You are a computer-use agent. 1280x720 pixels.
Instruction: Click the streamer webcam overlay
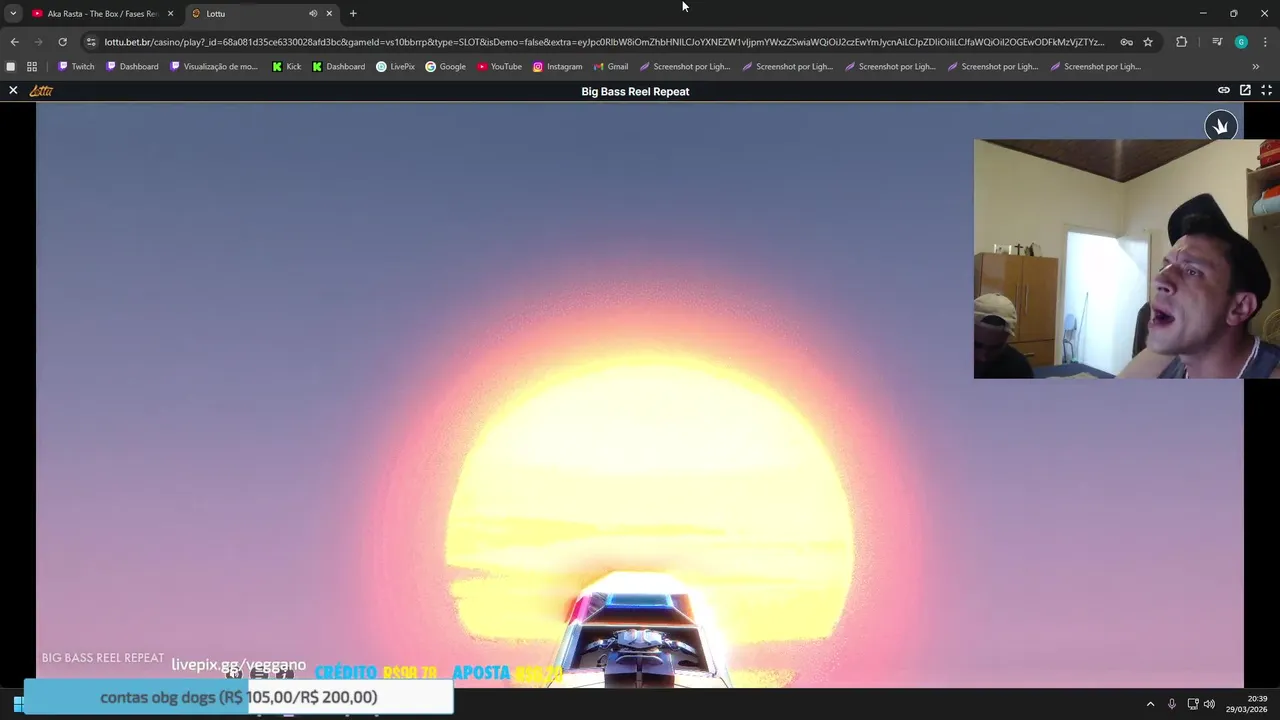click(x=1126, y=259)
